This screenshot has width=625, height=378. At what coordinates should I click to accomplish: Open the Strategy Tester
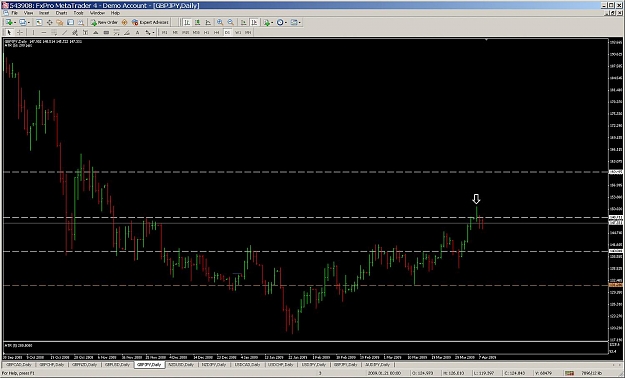(81, 22)
